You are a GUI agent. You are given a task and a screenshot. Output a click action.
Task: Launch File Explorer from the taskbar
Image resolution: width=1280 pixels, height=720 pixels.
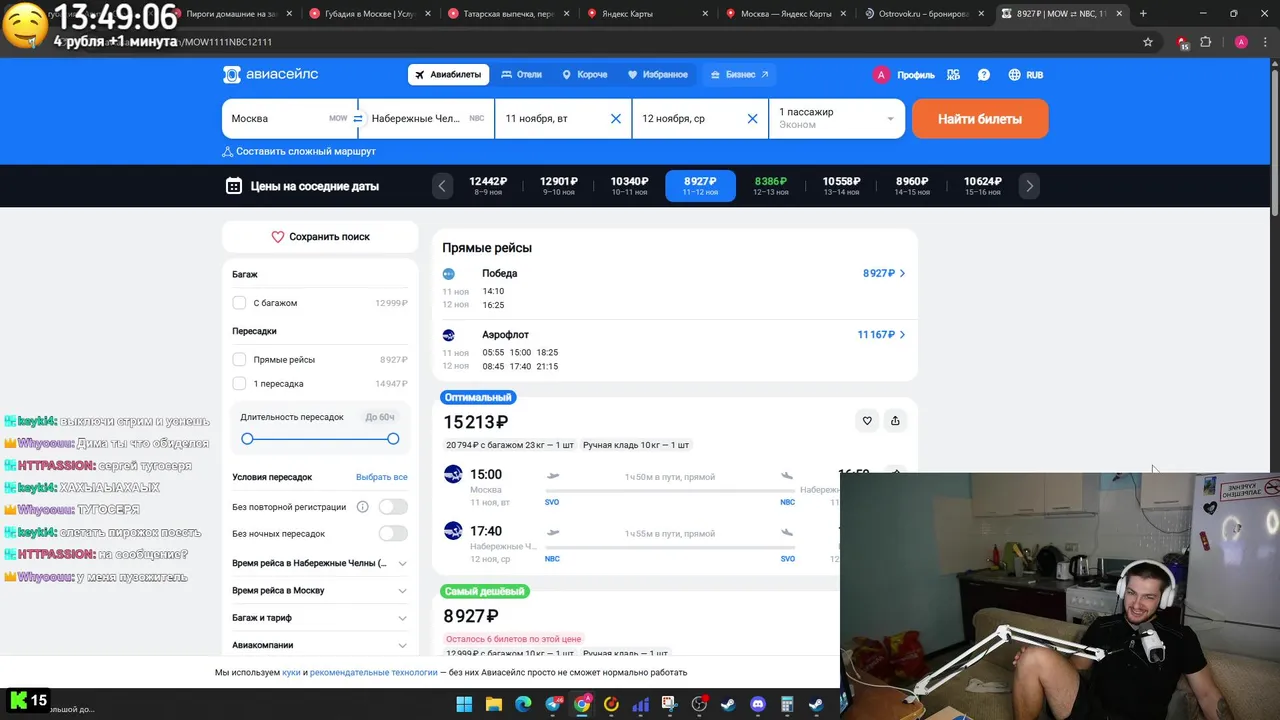pos(494,704)
